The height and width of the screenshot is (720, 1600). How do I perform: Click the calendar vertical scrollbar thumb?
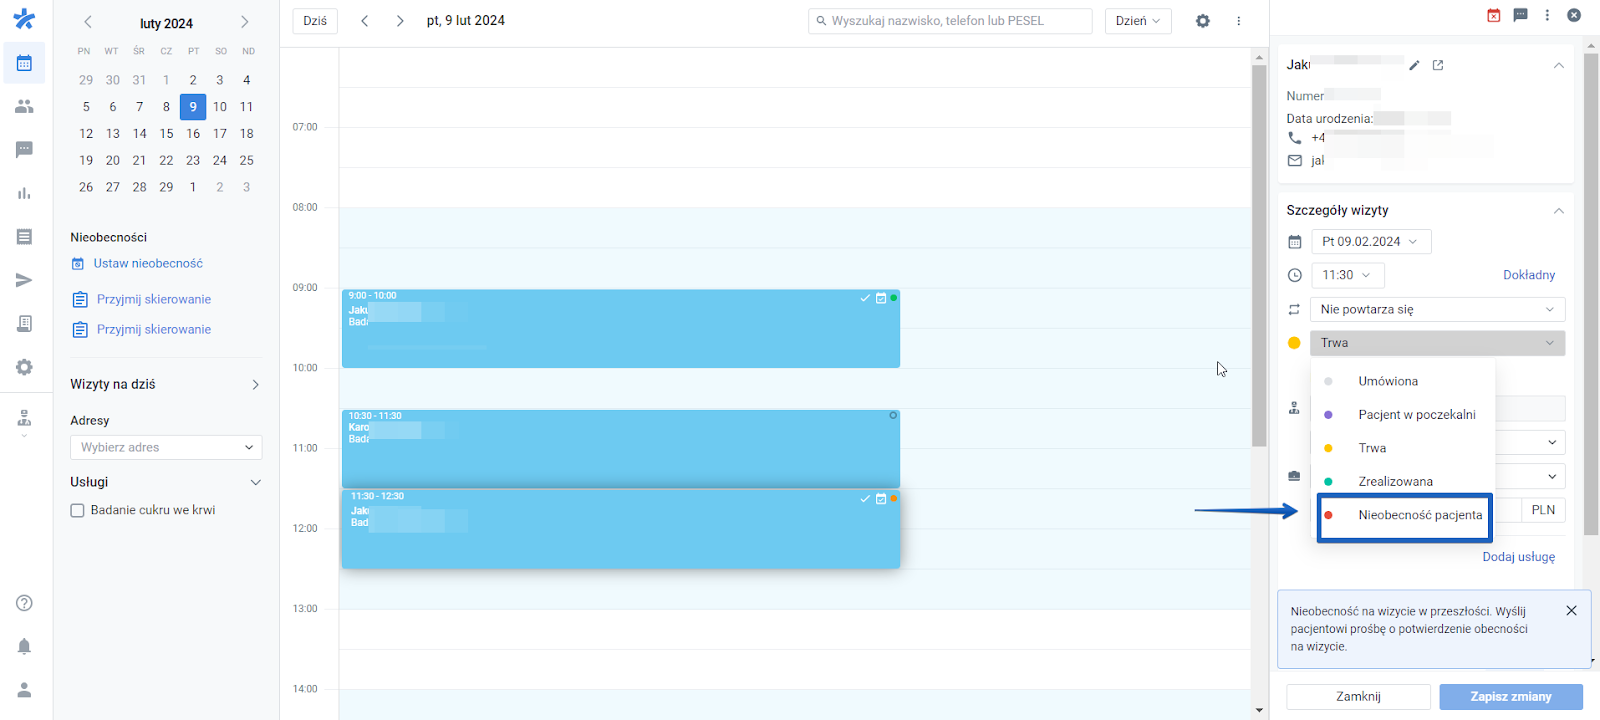[1259, 255]
